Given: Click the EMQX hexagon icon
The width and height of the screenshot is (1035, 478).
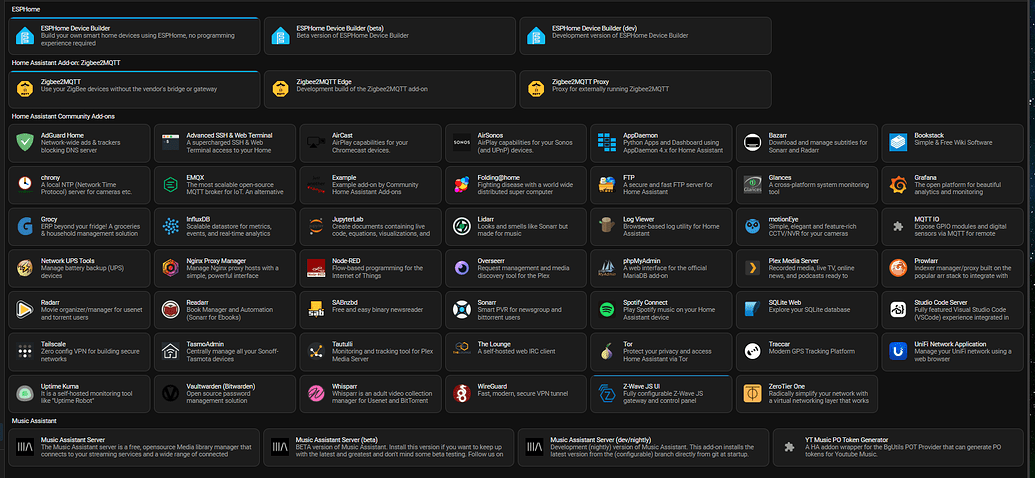Looking at the screenshot, I should pos(170,184).
